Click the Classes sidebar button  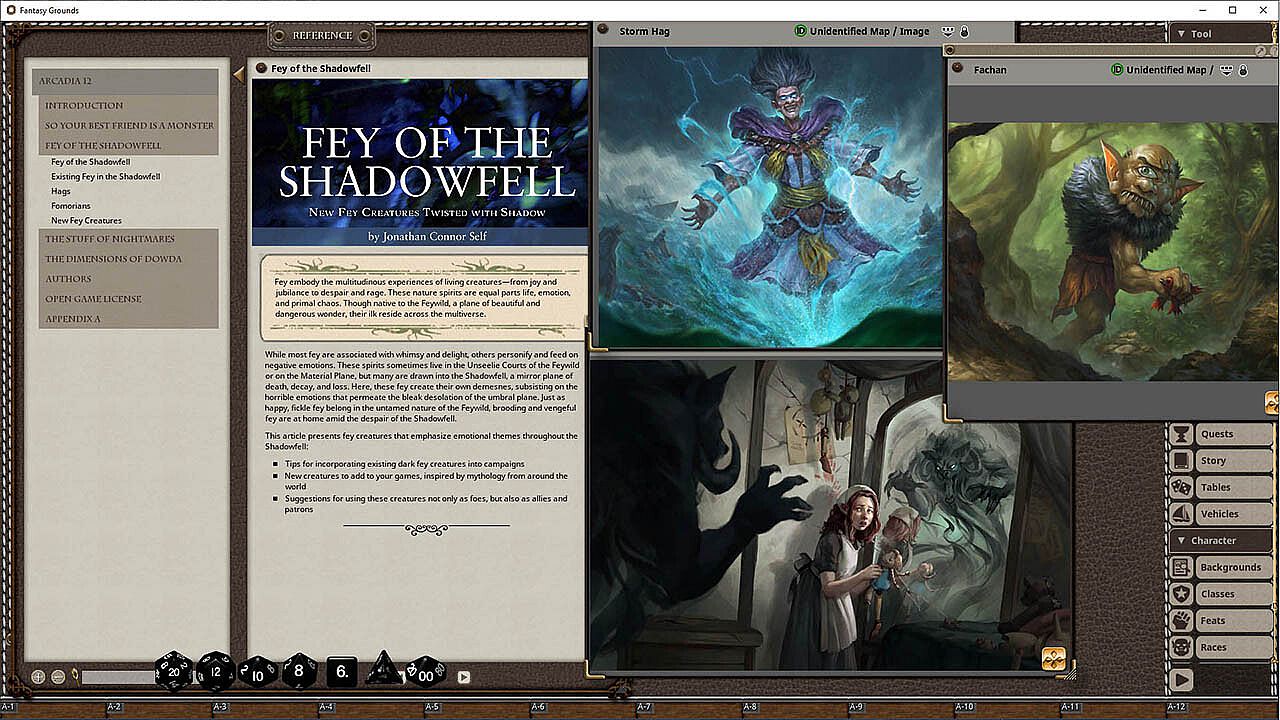(x=1233, y=594)
